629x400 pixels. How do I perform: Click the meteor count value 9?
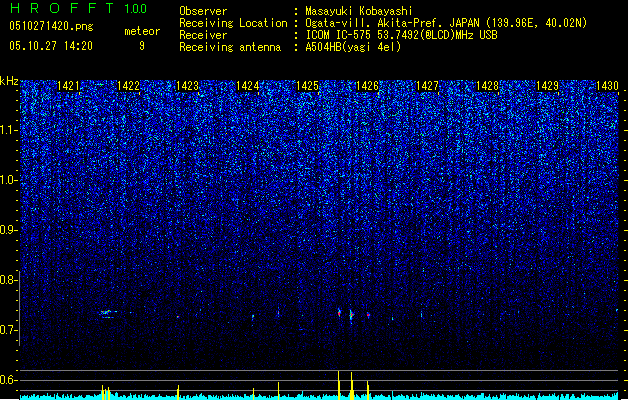142,46
